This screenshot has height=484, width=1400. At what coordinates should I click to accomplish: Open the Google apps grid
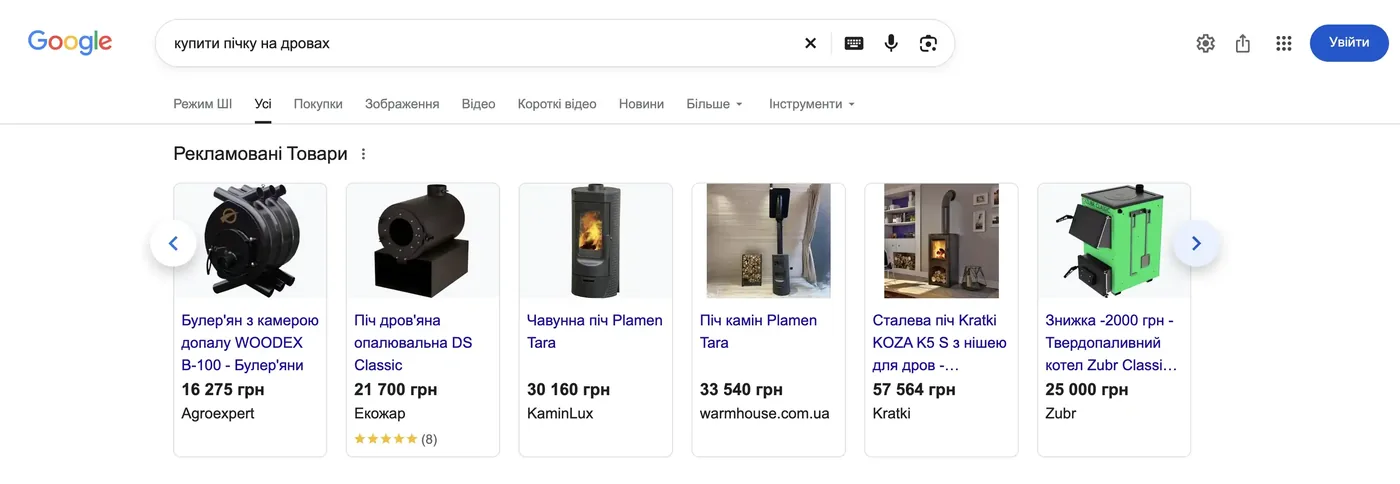1284,43
